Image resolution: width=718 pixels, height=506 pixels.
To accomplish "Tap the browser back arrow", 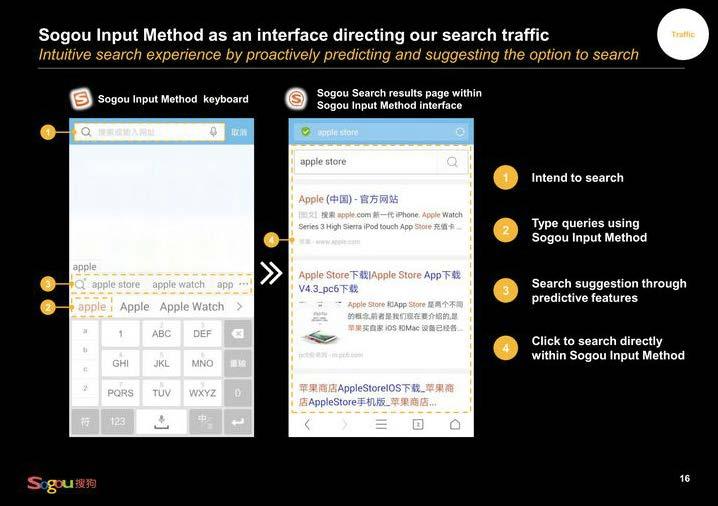I will click(x=307, y=424).
